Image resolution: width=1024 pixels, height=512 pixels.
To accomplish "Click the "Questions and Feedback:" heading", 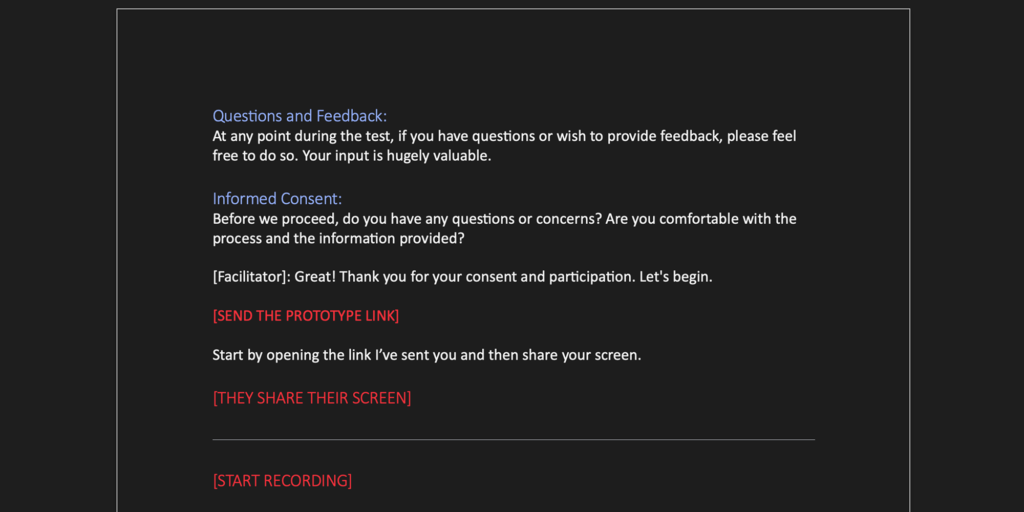I will 299,116.
